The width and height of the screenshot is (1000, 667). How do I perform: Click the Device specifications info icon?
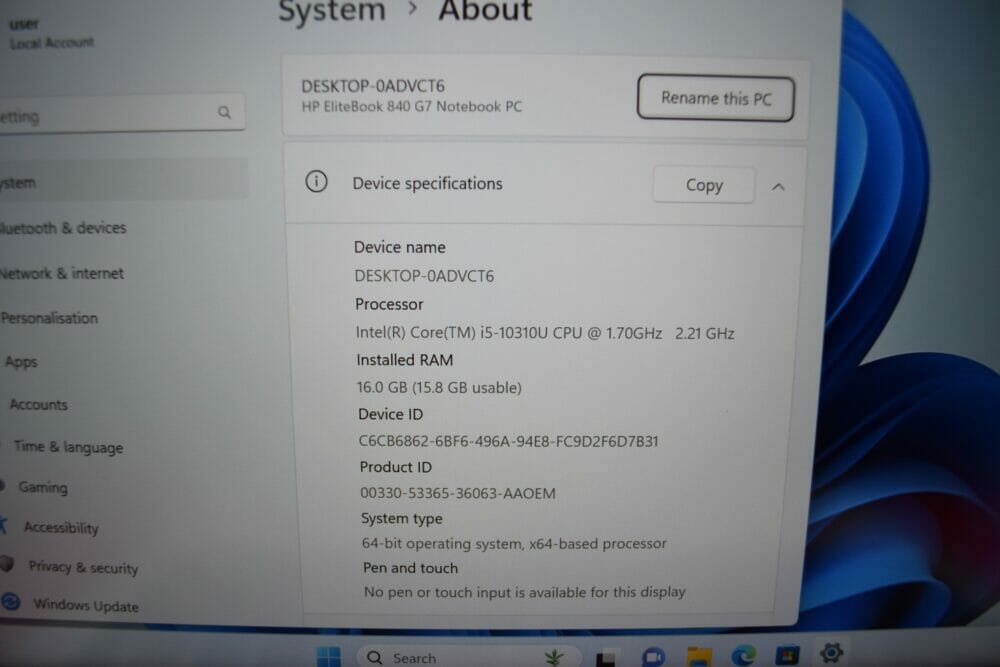(x=316, y=182)
